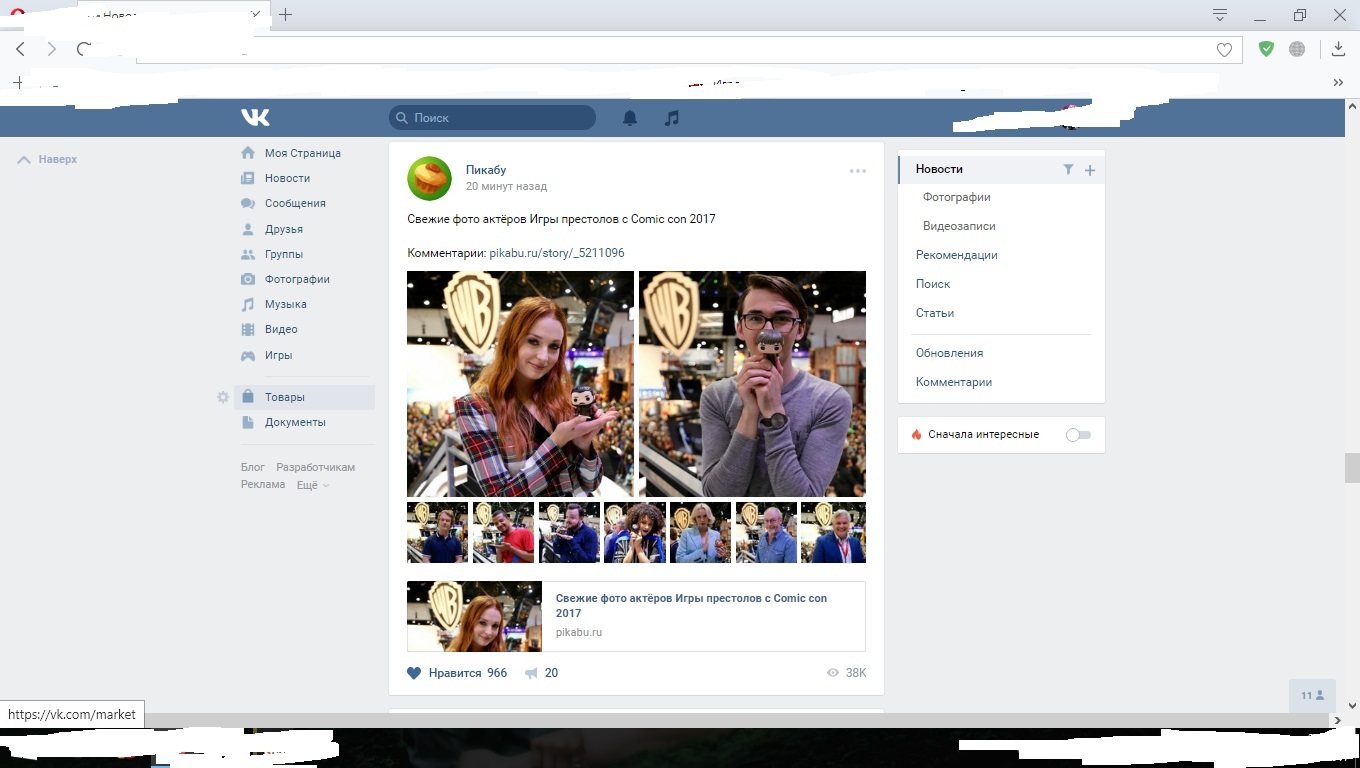
Task: Open Разработчикам footer link
Action: (316, 467)
